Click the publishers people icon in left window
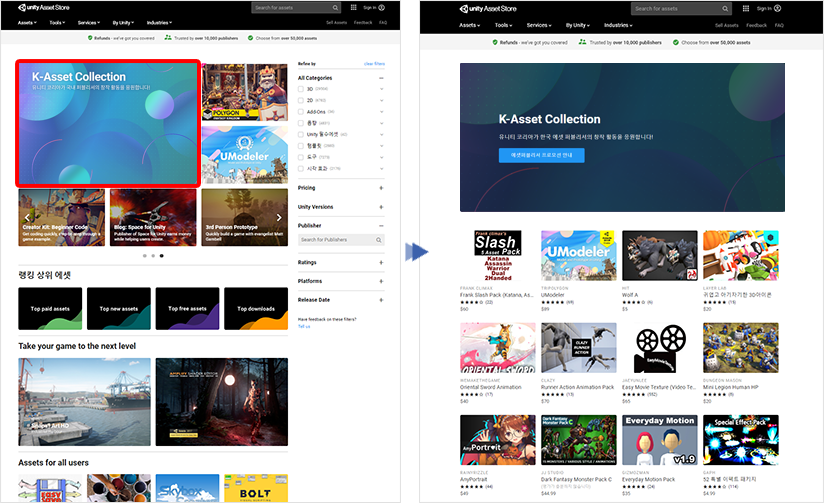The width and height of the screenshot is (824, 503). click(168, 38)
